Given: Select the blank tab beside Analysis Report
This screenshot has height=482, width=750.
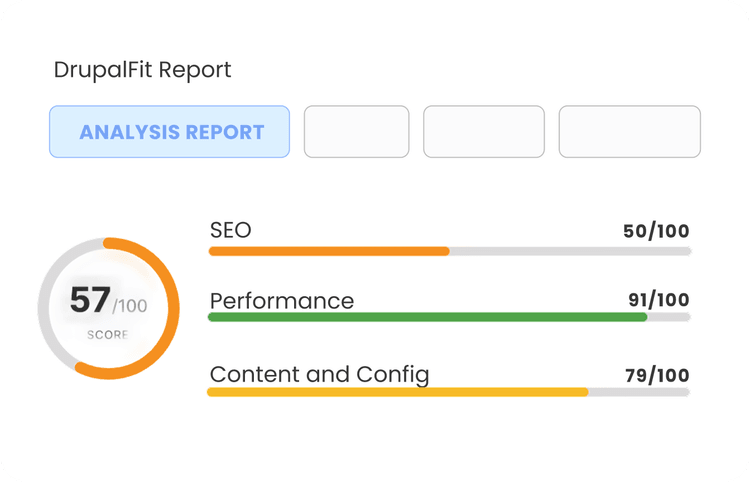Looking at the screenshot, I should 356,131.
